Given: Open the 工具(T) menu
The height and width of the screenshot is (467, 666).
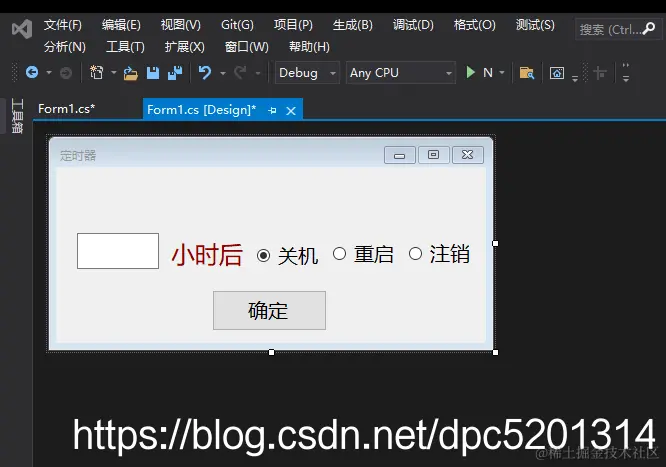Looking at the screenshot, I should click(125, 47).
